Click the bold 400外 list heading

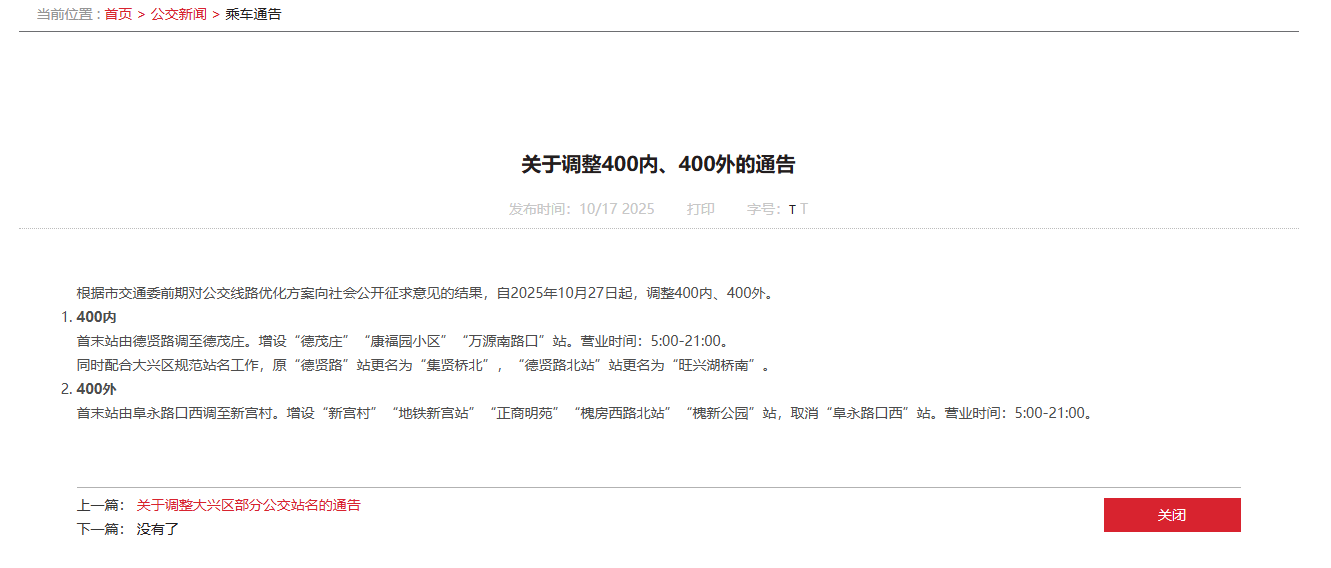click(96, 389)
